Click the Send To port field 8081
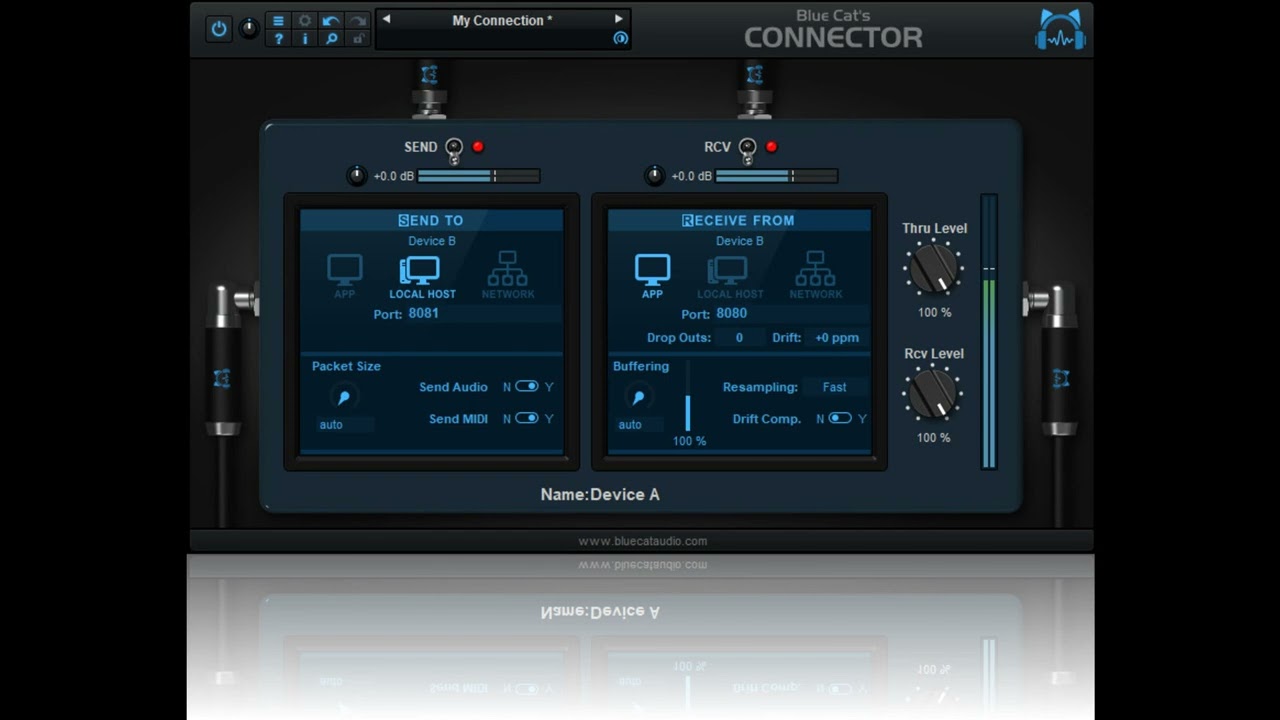Viewport: 1280px width, 720px height. 484,314
